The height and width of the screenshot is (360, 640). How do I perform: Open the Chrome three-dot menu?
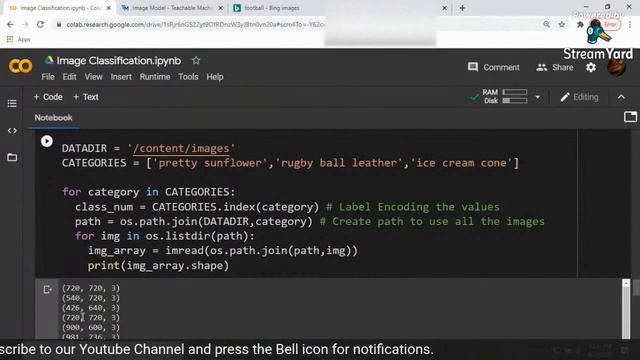pos(630,24)
